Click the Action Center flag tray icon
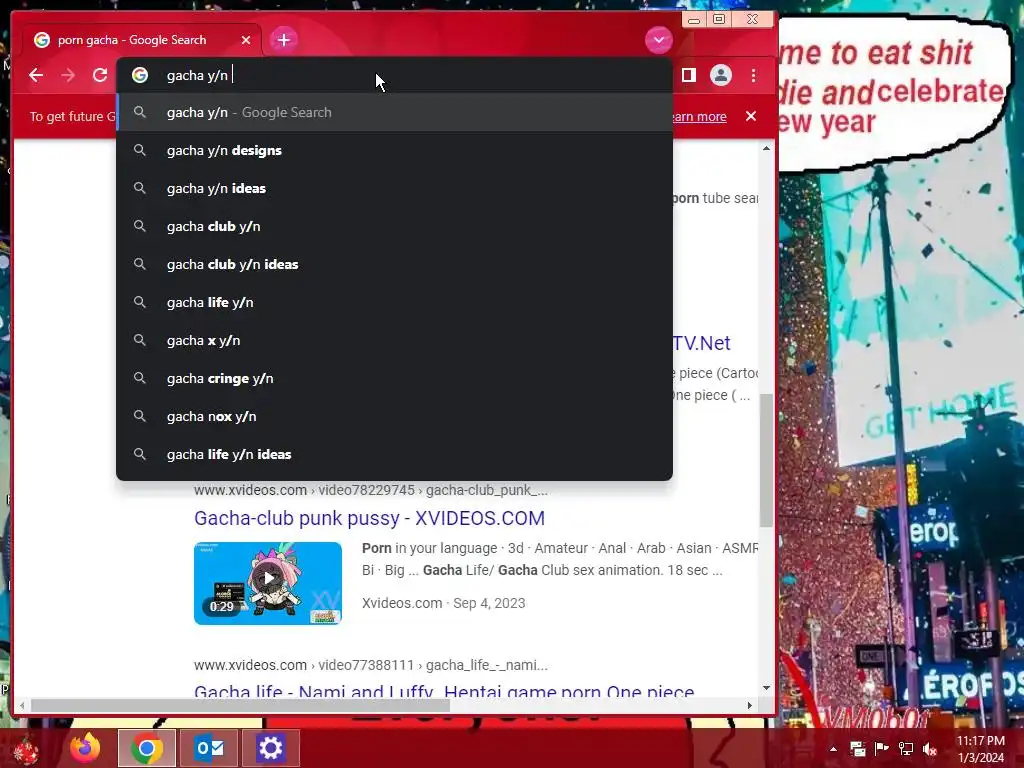The width and height of the screenshot is (1024, 768). pos(882,749)
